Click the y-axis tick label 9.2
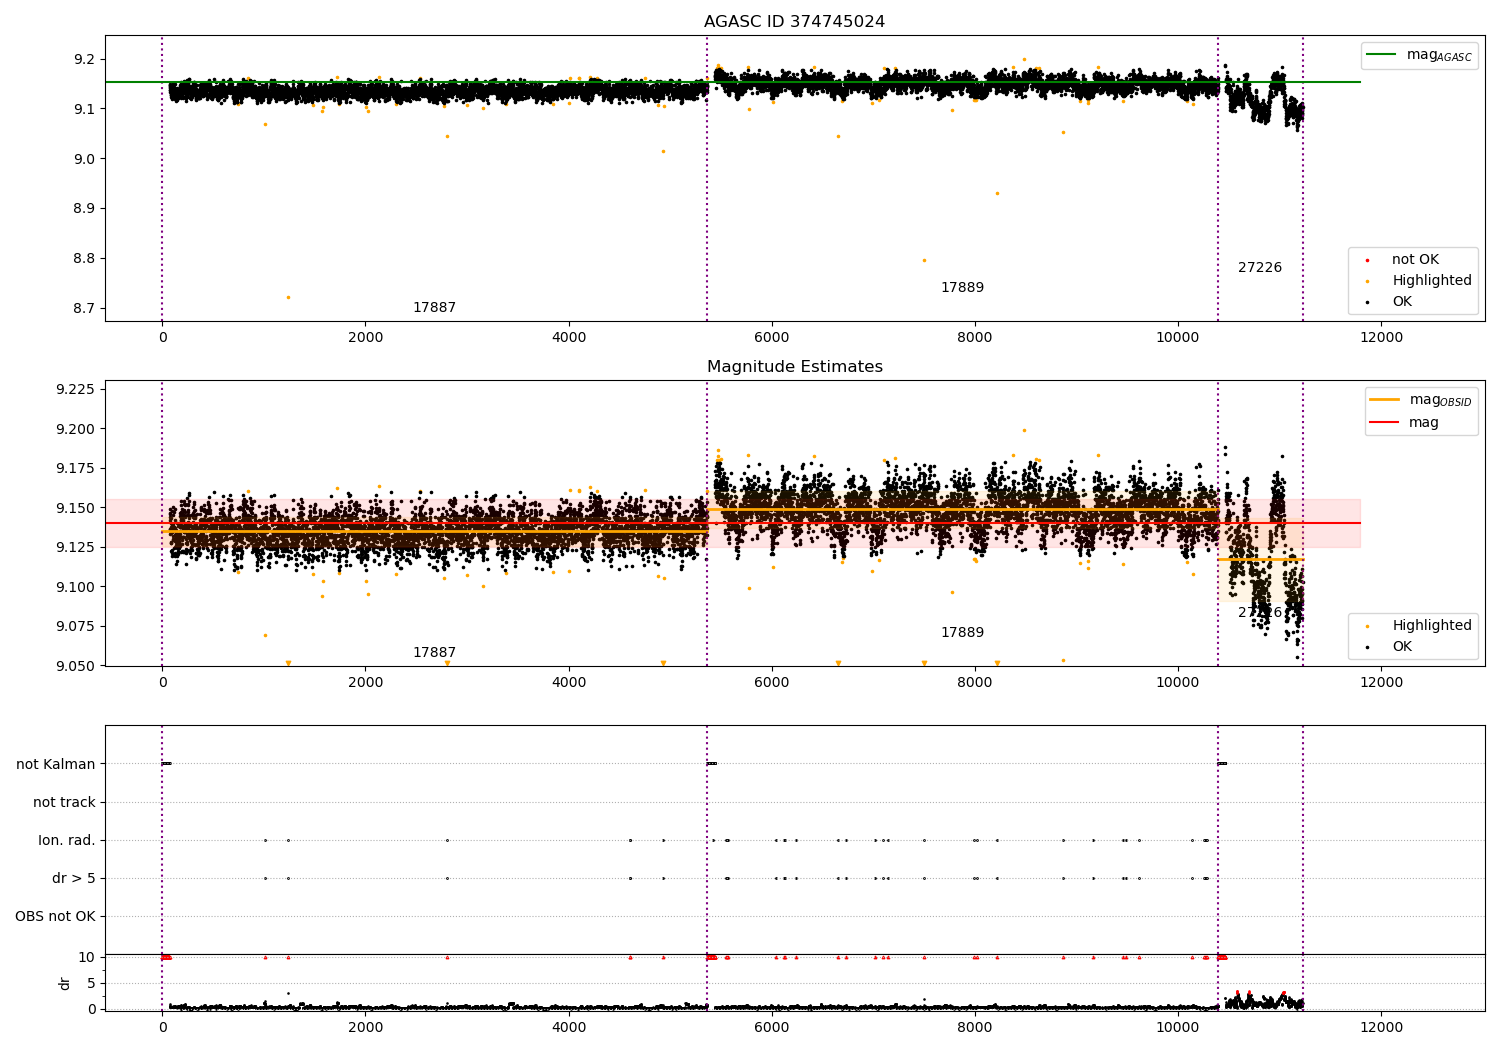The image size is (1500, 1050). 84,60
